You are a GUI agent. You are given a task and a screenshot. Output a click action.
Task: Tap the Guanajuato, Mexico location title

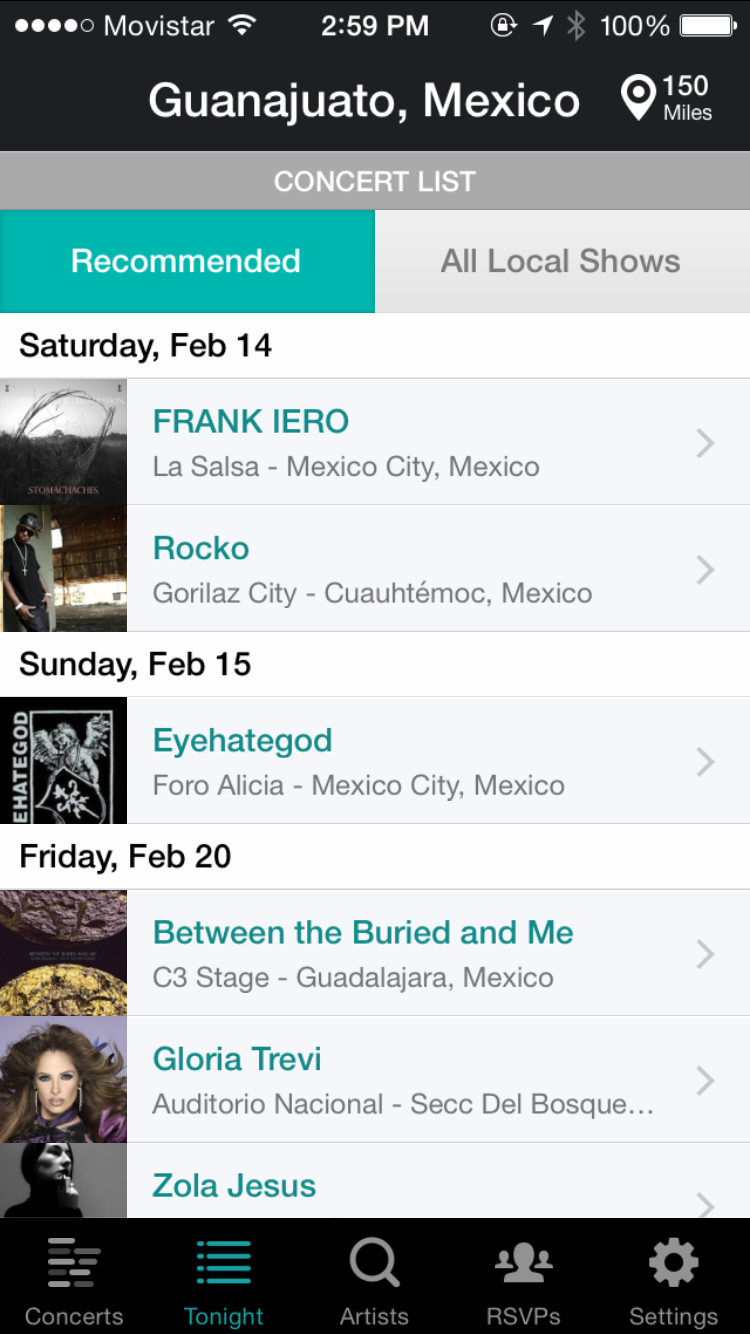364,101
